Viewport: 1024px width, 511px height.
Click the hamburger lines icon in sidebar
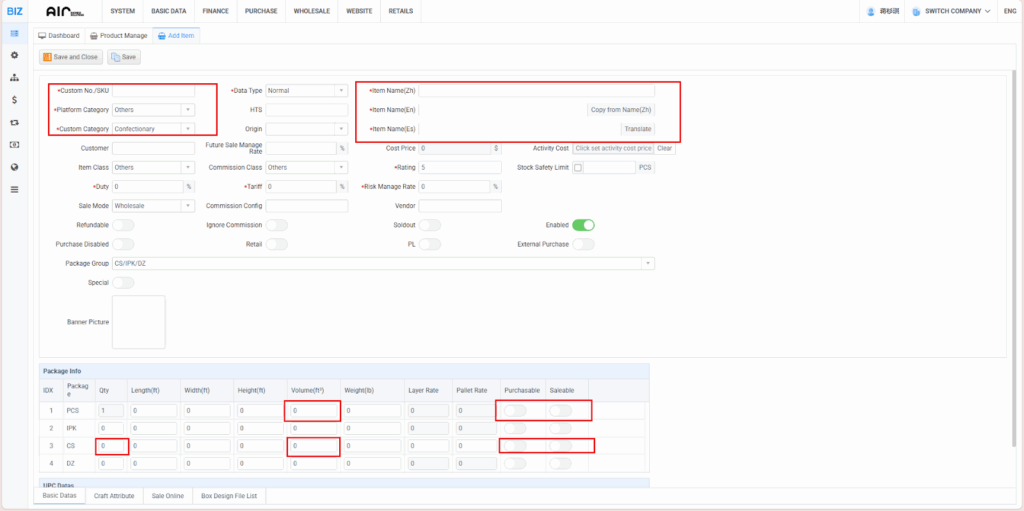(14, 189)
